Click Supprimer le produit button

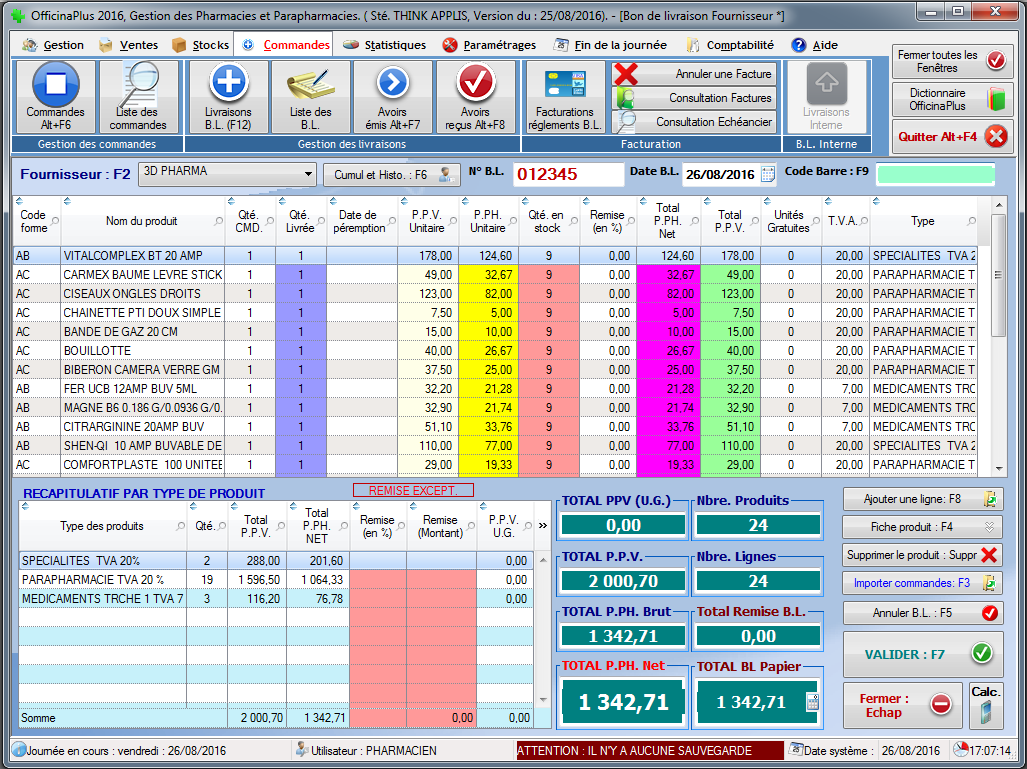point(922,555)
